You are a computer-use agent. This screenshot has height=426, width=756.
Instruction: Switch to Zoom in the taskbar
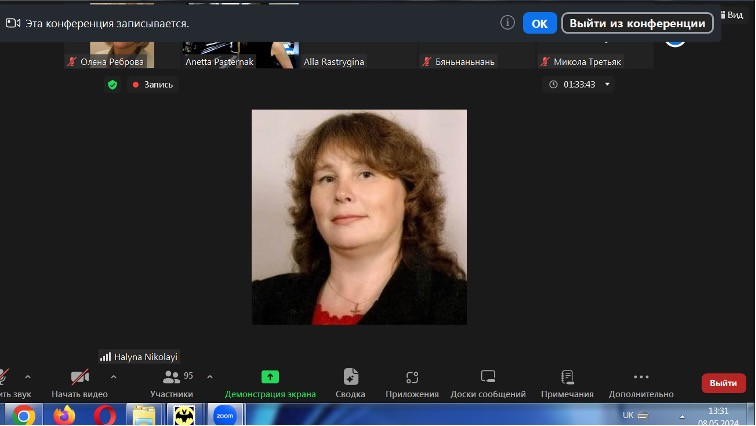pyautogui.click(x=225, y=415)
